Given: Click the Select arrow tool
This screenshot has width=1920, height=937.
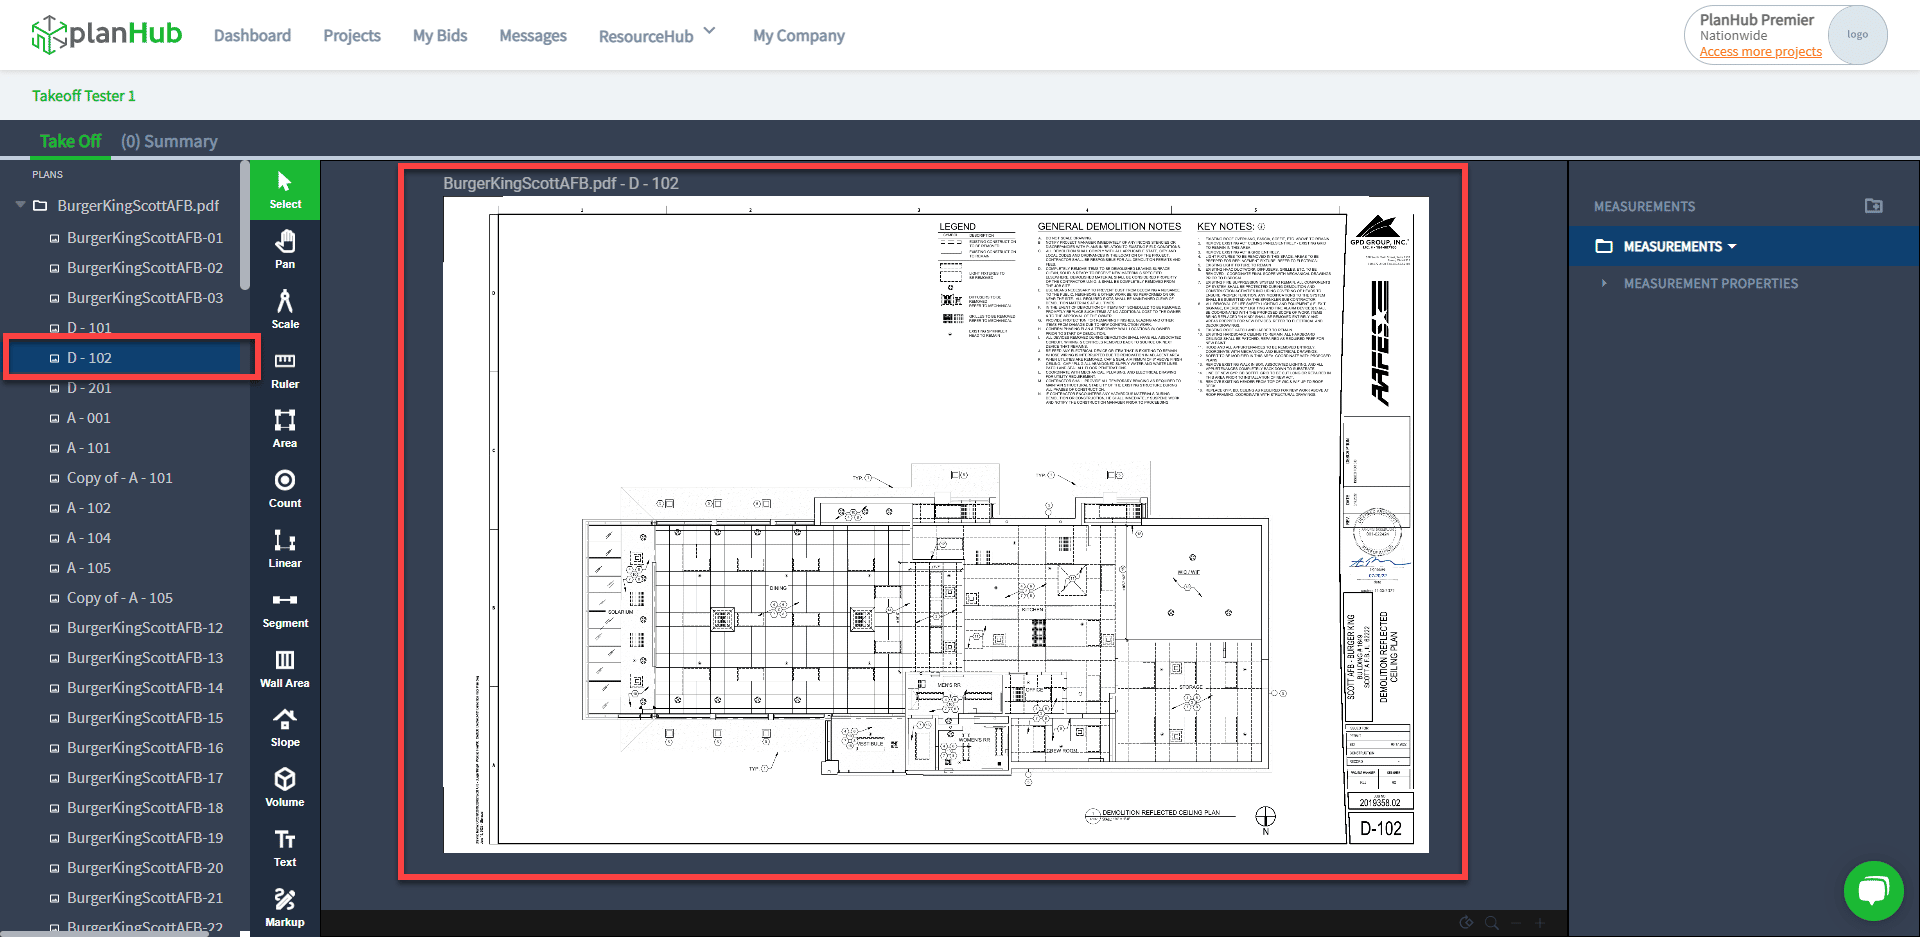Looking at the screenshot, I should 284,187.
